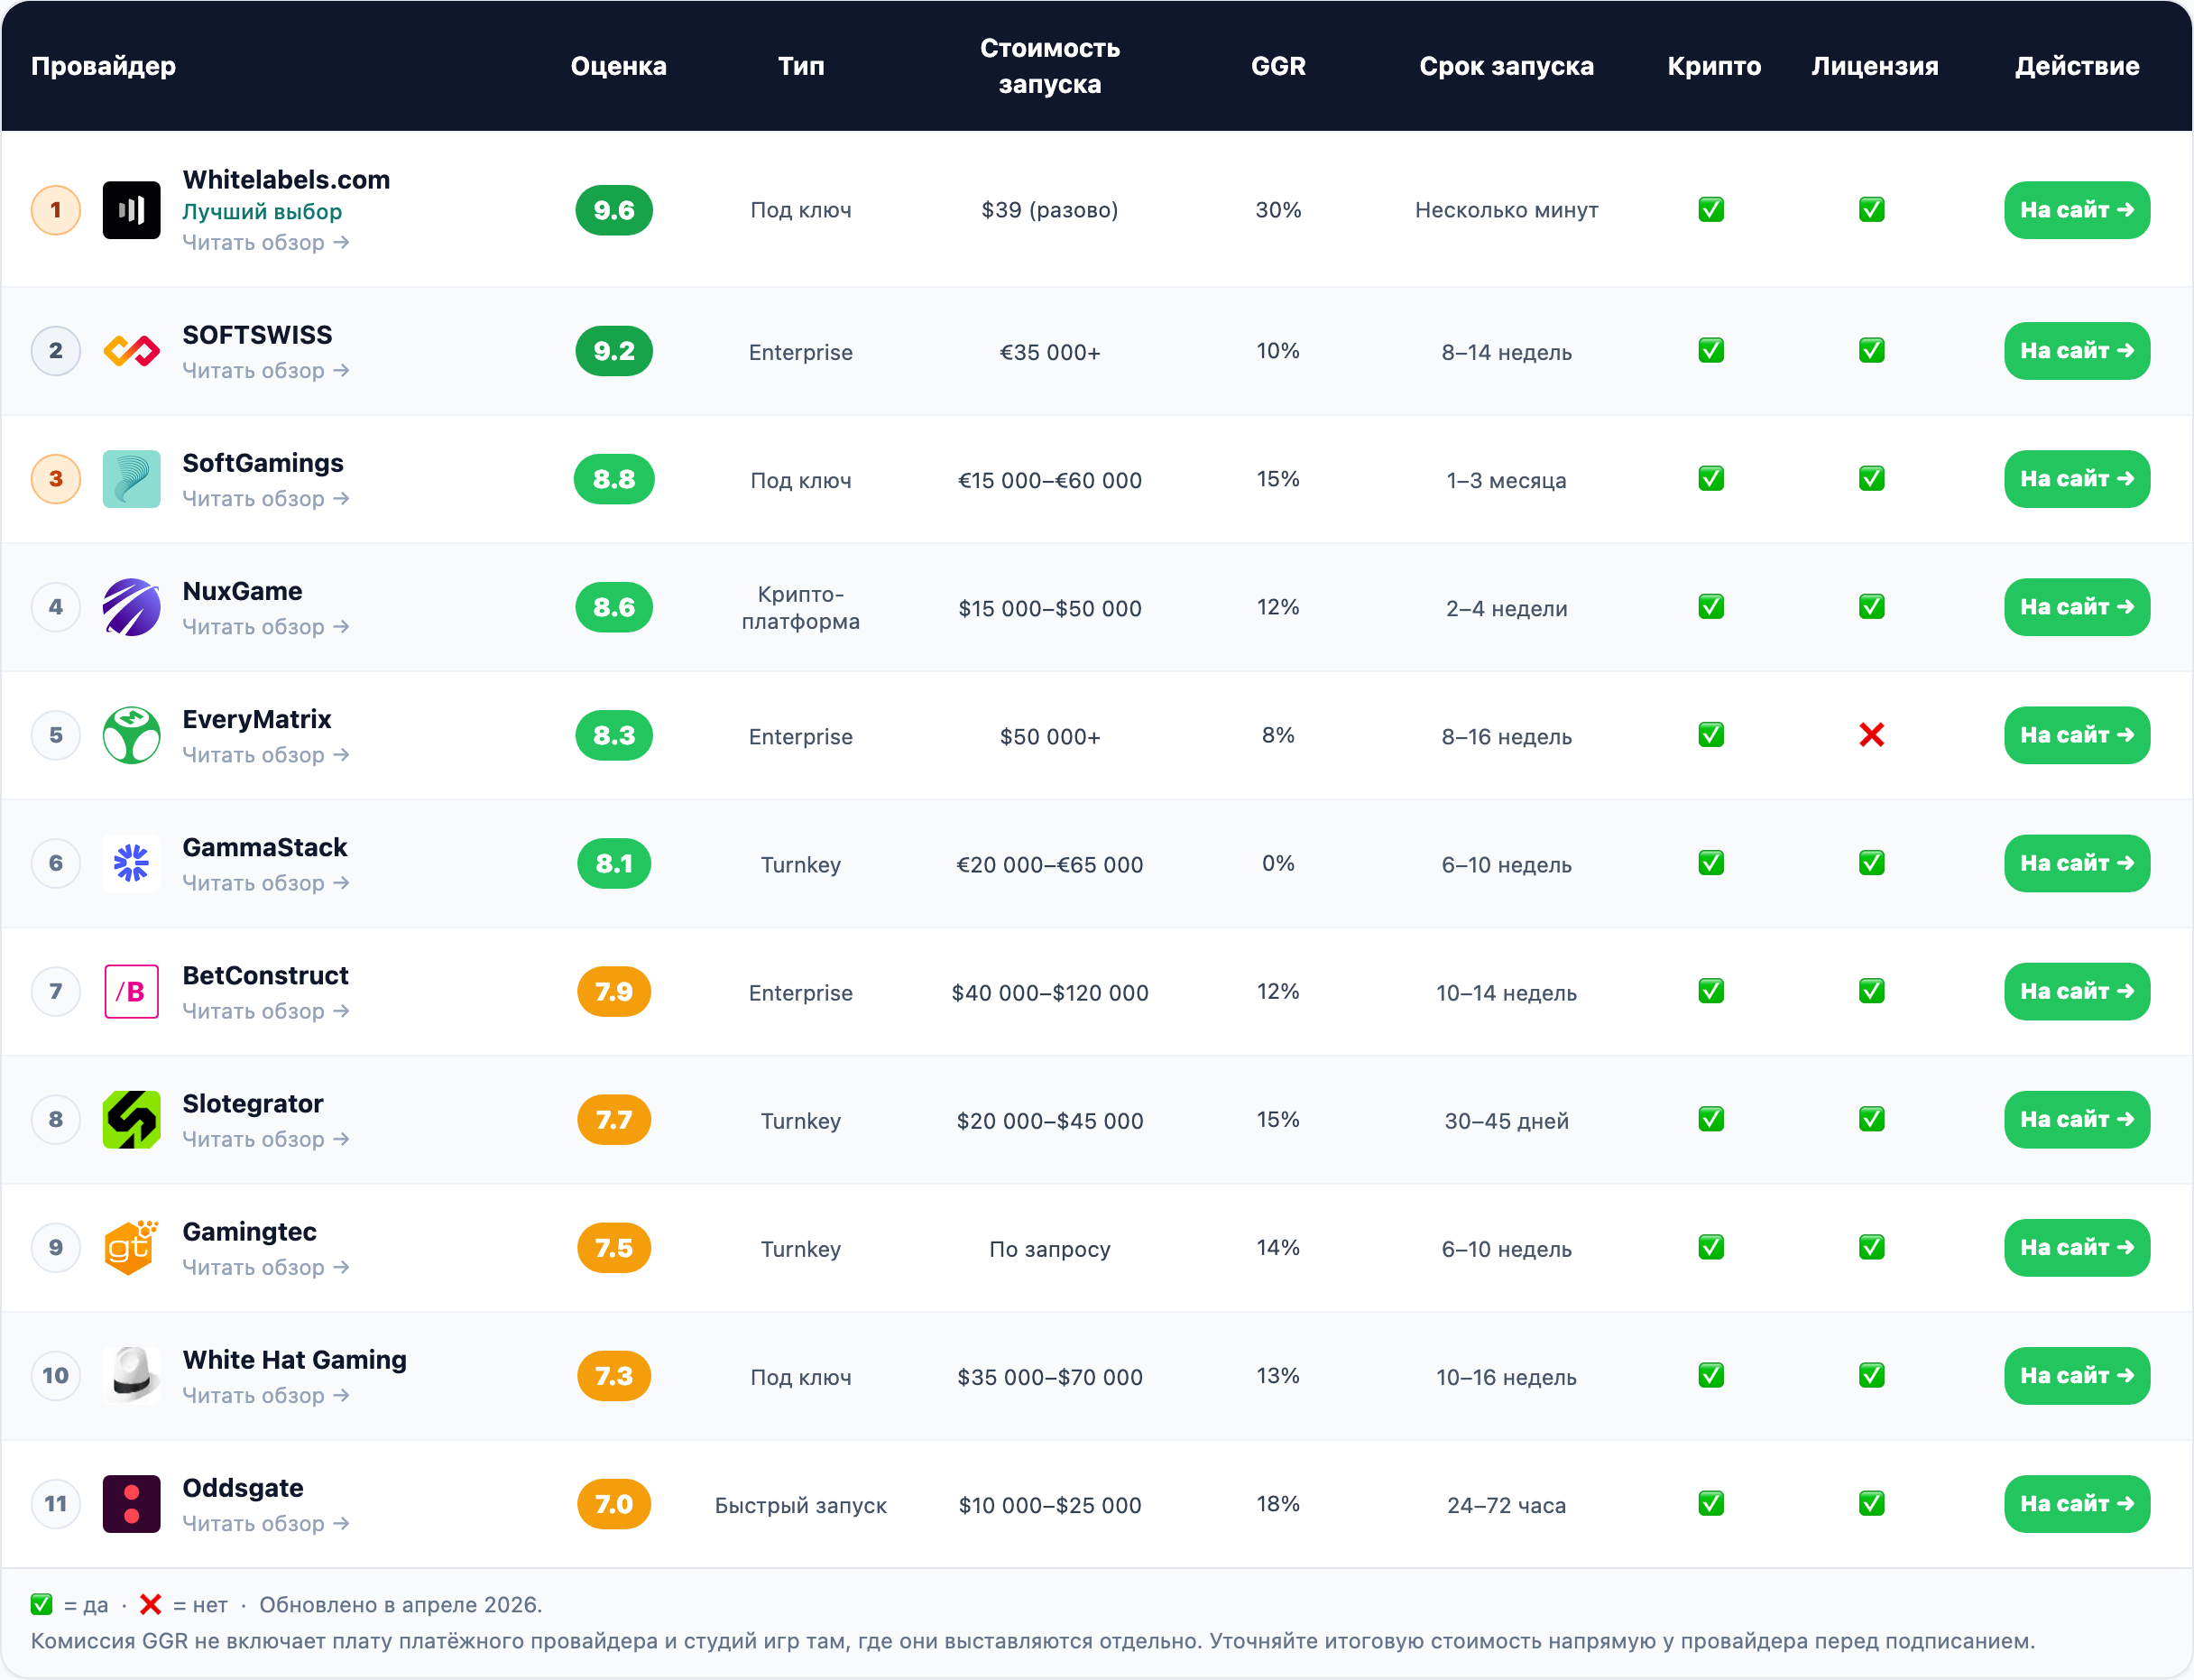Click «На сайт» button for GammaStack
This screenshot has width=2194, height=1680.
coord(2077,863)
